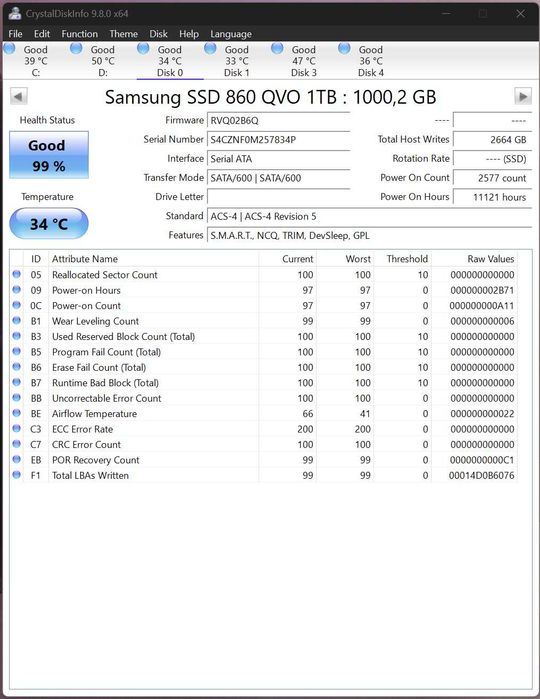Click the Threshold column header
Viewport: 540px width, 699px height.
tap(403, 259)
